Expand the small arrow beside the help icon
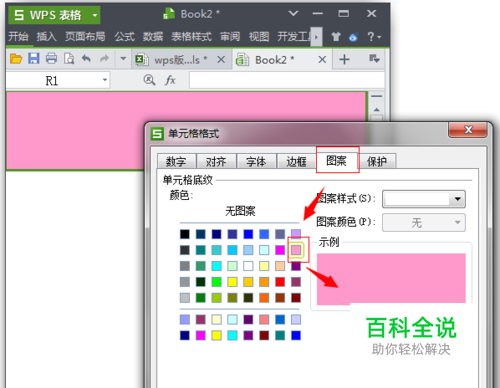The height and width of the screenshot is (388, 500). (379, 37)
